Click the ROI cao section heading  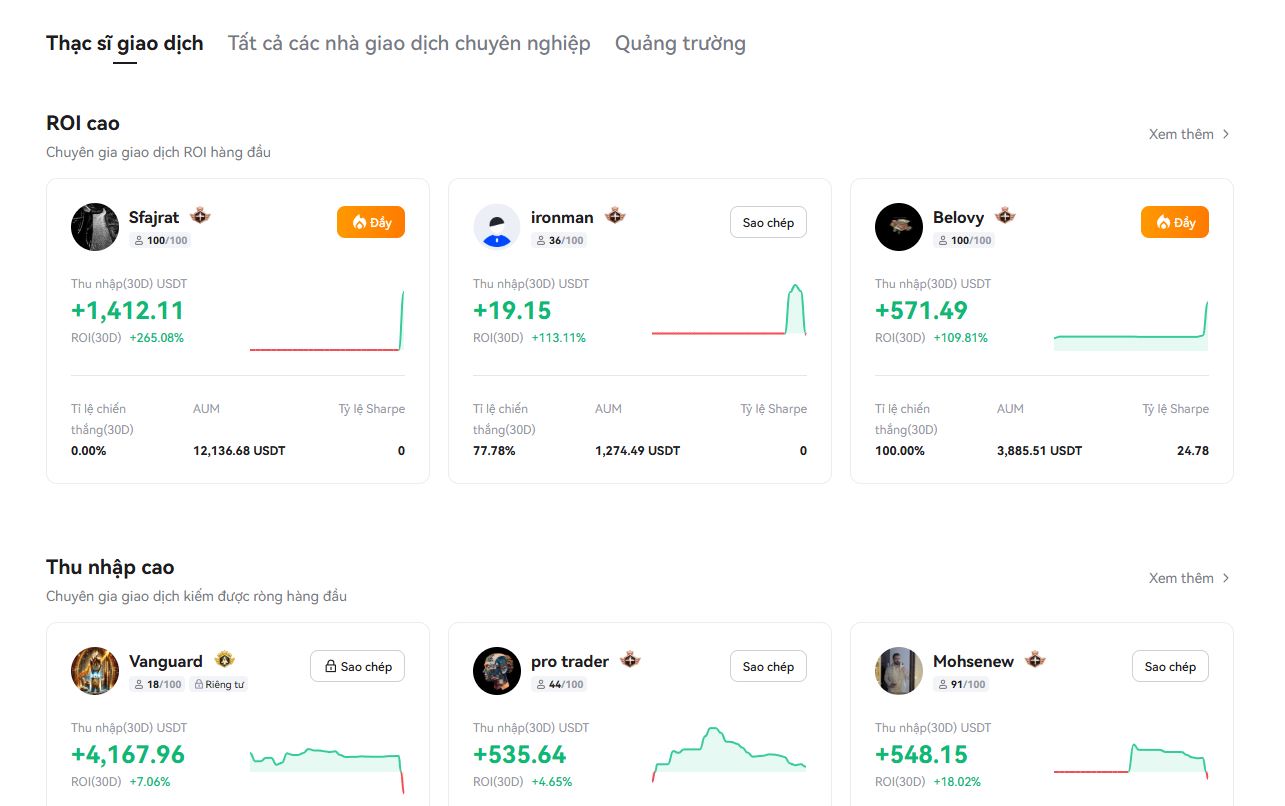point(83,123)
